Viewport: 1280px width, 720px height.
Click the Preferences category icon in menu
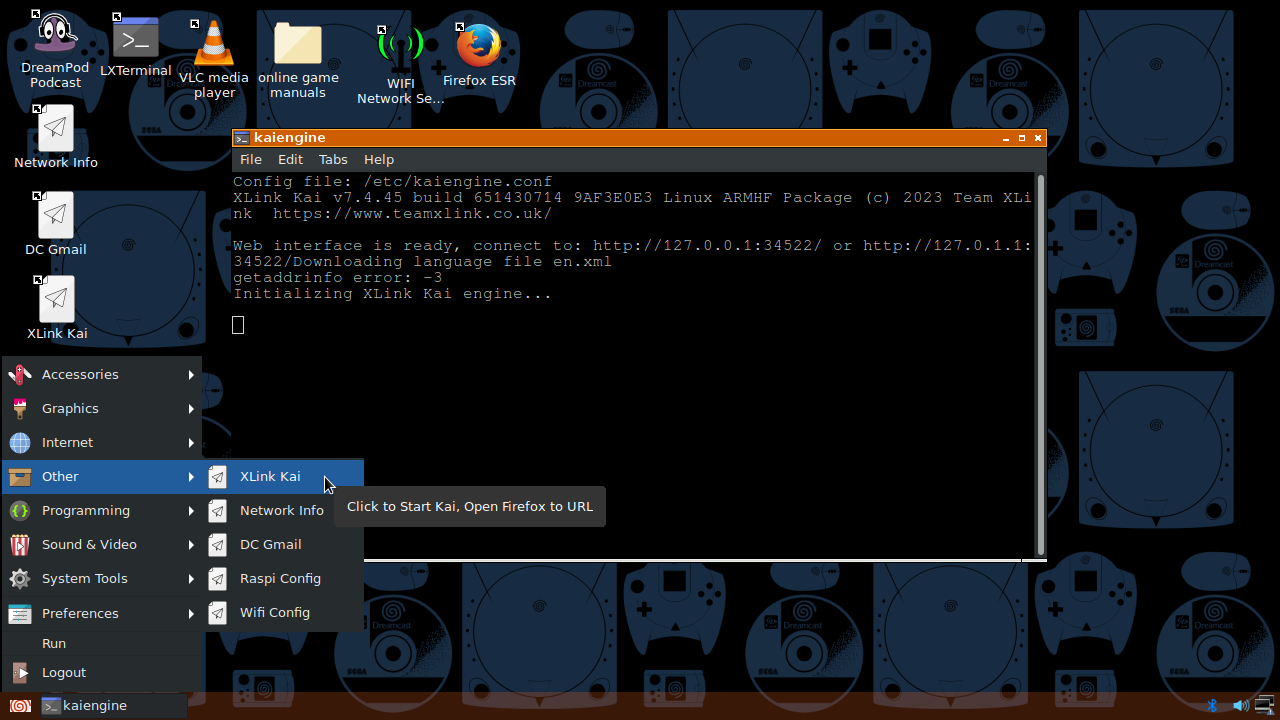[20, 613]
